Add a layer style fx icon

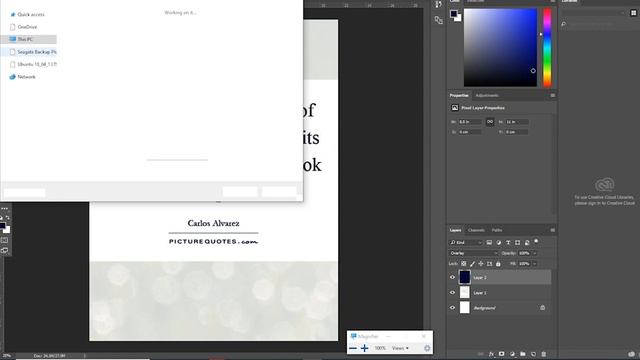pyautogui.click(x=491, y=354)
